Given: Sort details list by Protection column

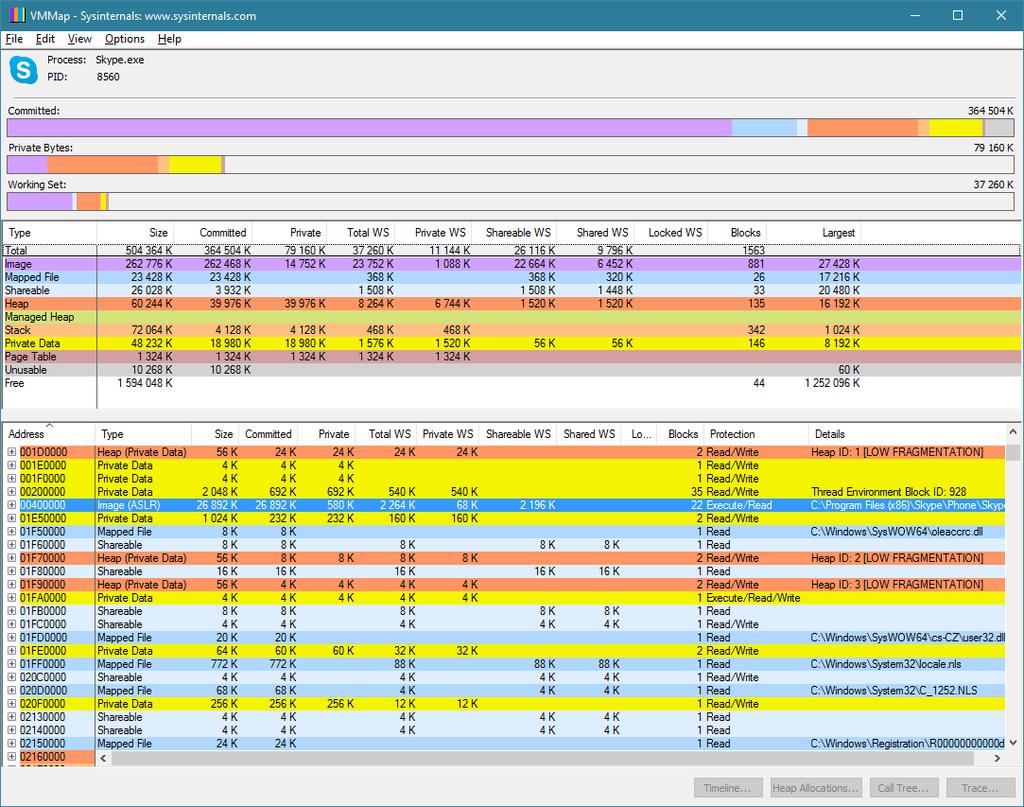Looking at the screenshot, I should [757, 434].
